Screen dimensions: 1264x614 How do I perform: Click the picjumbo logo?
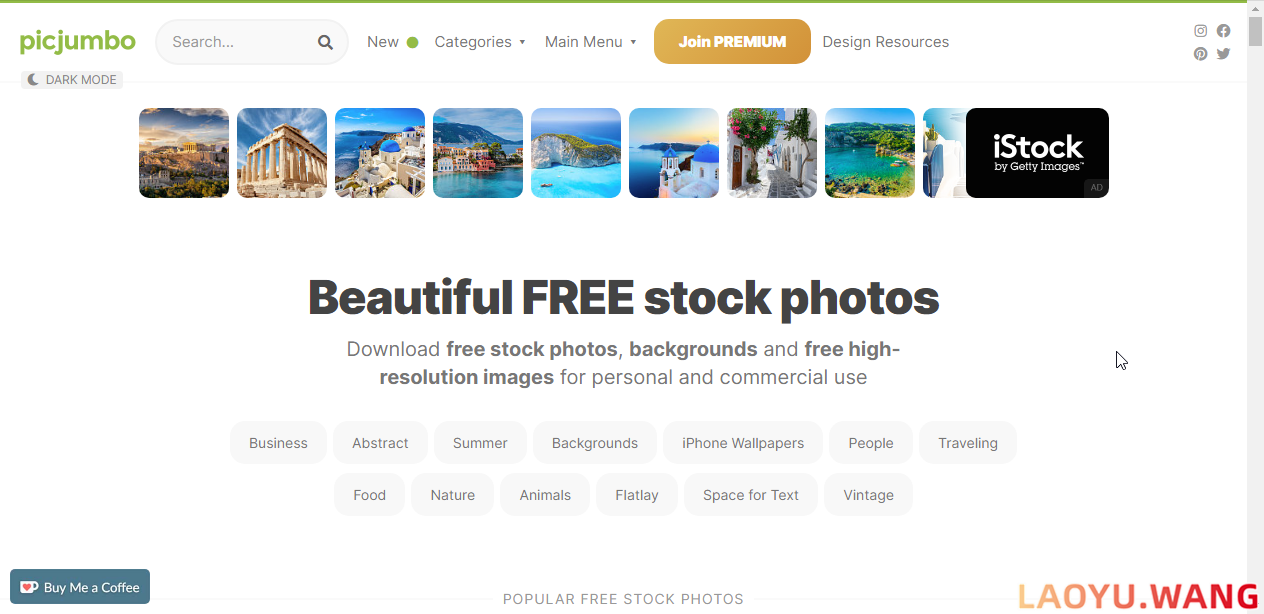click(x=78, y=41)
